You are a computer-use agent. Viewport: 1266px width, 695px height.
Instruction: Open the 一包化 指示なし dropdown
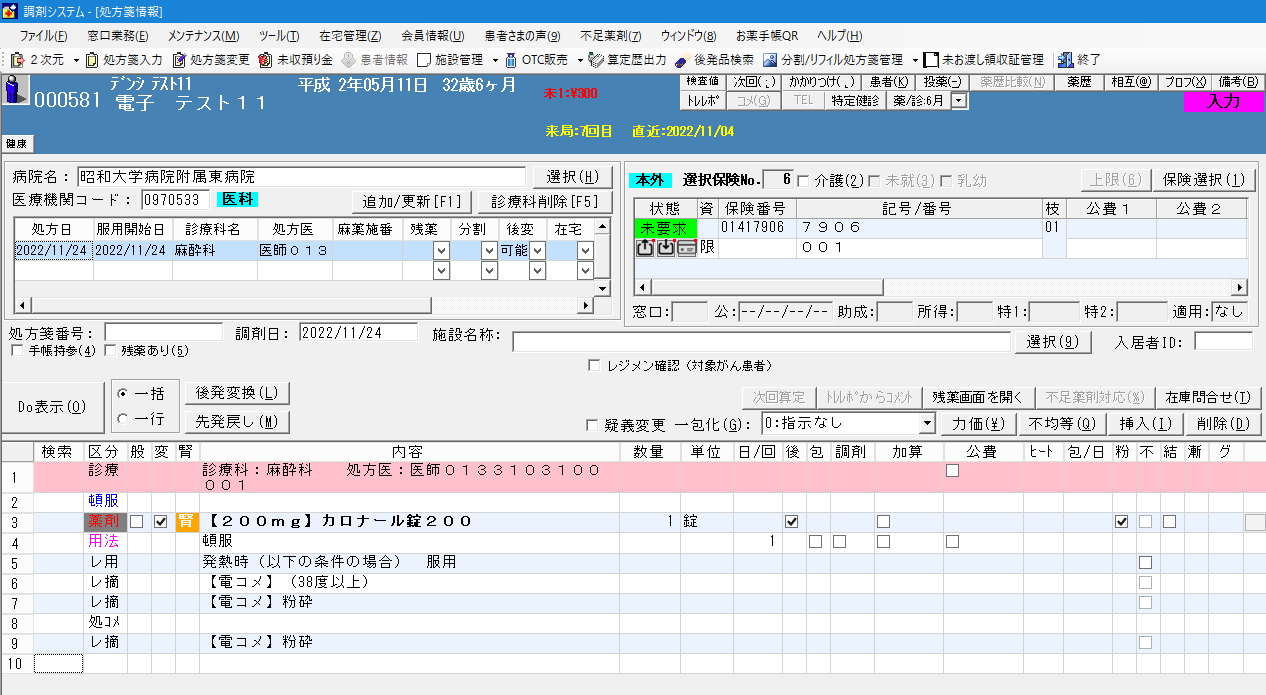[926, 424]
